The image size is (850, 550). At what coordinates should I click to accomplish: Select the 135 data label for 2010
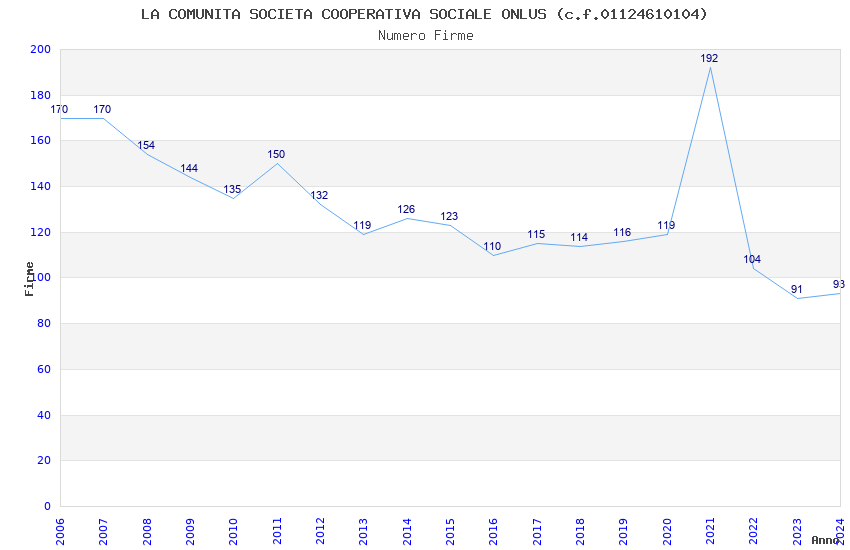[232, 189]
